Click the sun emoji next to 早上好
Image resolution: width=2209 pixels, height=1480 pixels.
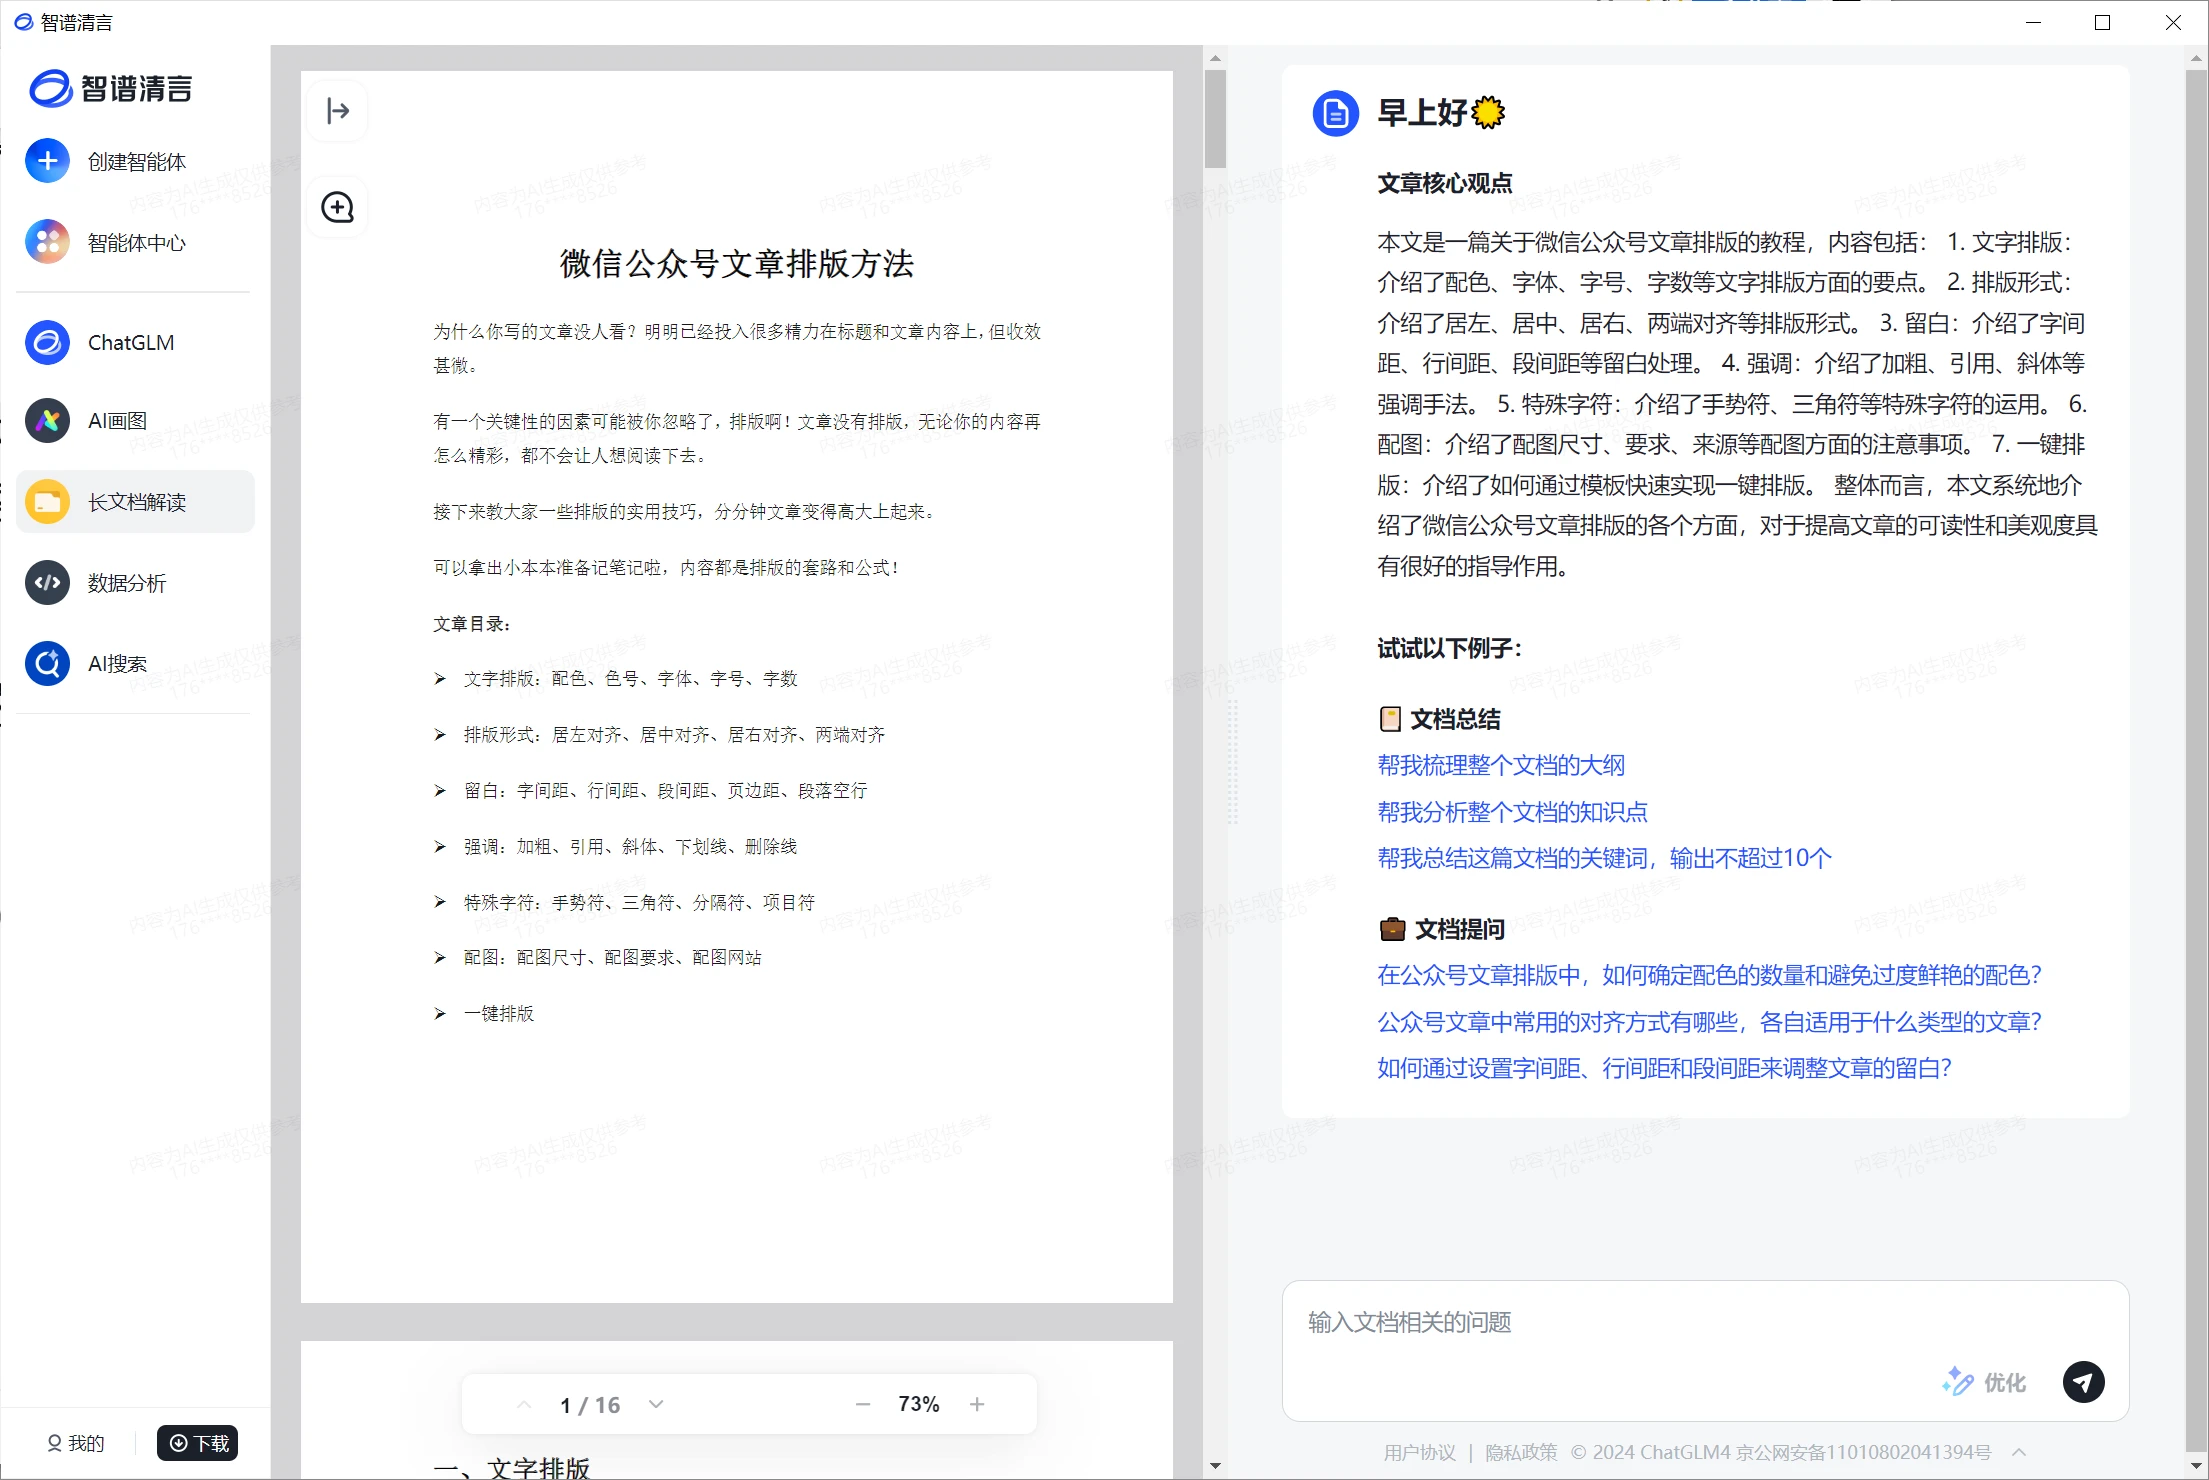(1488, 113)
